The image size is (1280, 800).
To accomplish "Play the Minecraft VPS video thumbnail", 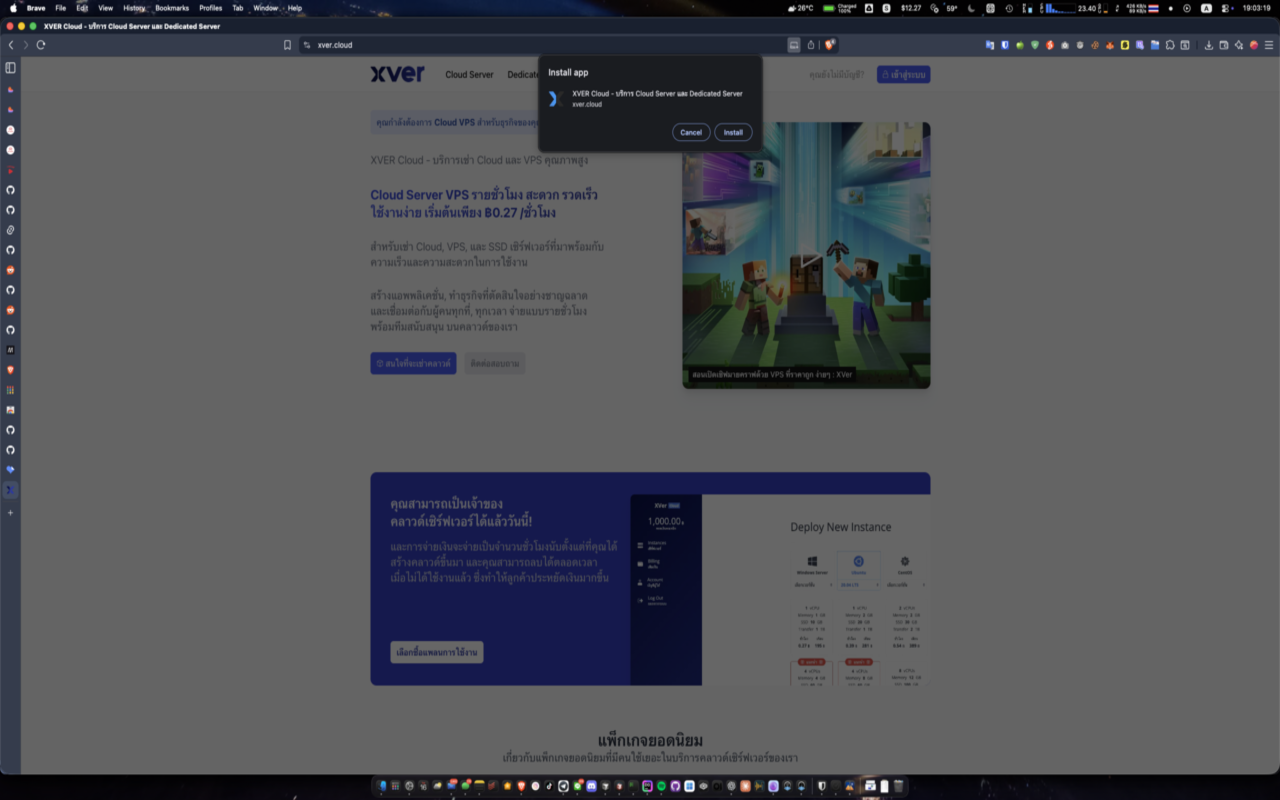I will coord(807,256).
